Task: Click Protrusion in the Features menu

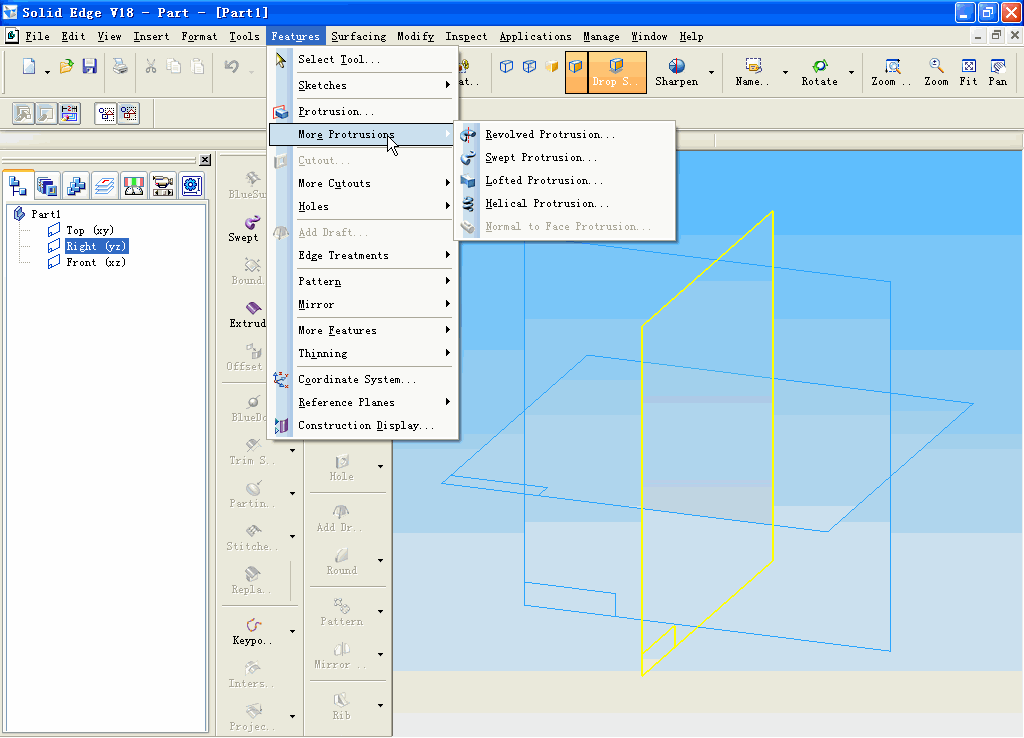Action: pos(363,112)
